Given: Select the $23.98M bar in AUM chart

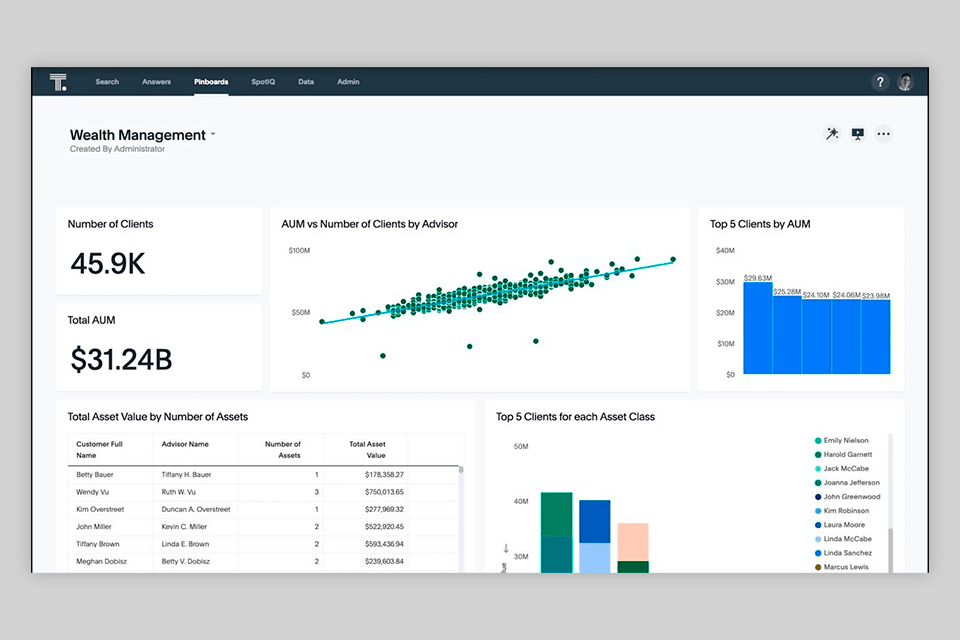Looking at the screenshot, I should click(x=876, y=336).
